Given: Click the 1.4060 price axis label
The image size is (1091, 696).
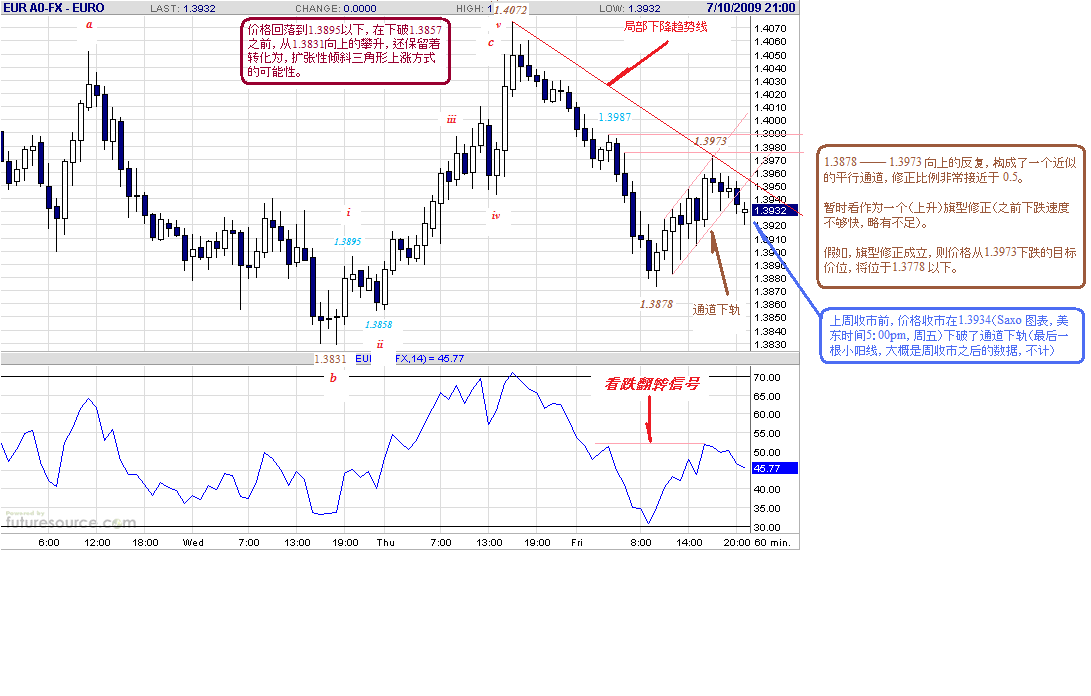Looking at the screenshot, I should pyautogui.click(x=770, y=42).
